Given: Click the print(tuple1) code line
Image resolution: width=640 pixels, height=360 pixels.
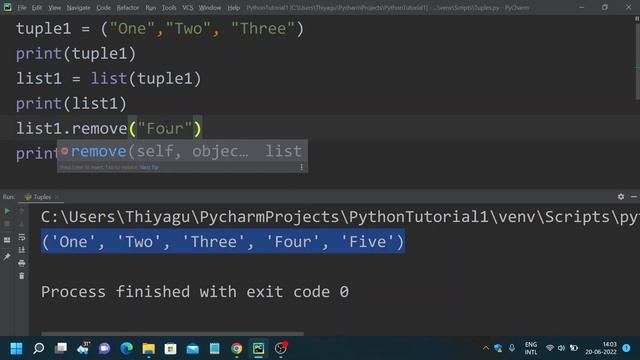Looking at the screenshot, I should [76, 54].
